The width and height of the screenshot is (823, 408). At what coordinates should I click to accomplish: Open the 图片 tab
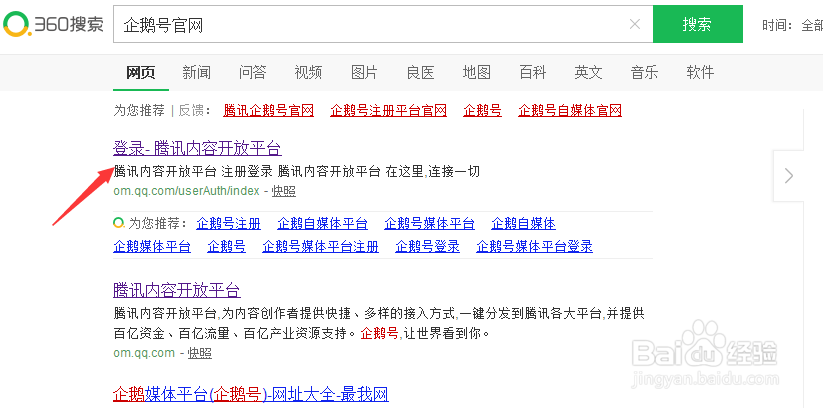pos(364,72)
